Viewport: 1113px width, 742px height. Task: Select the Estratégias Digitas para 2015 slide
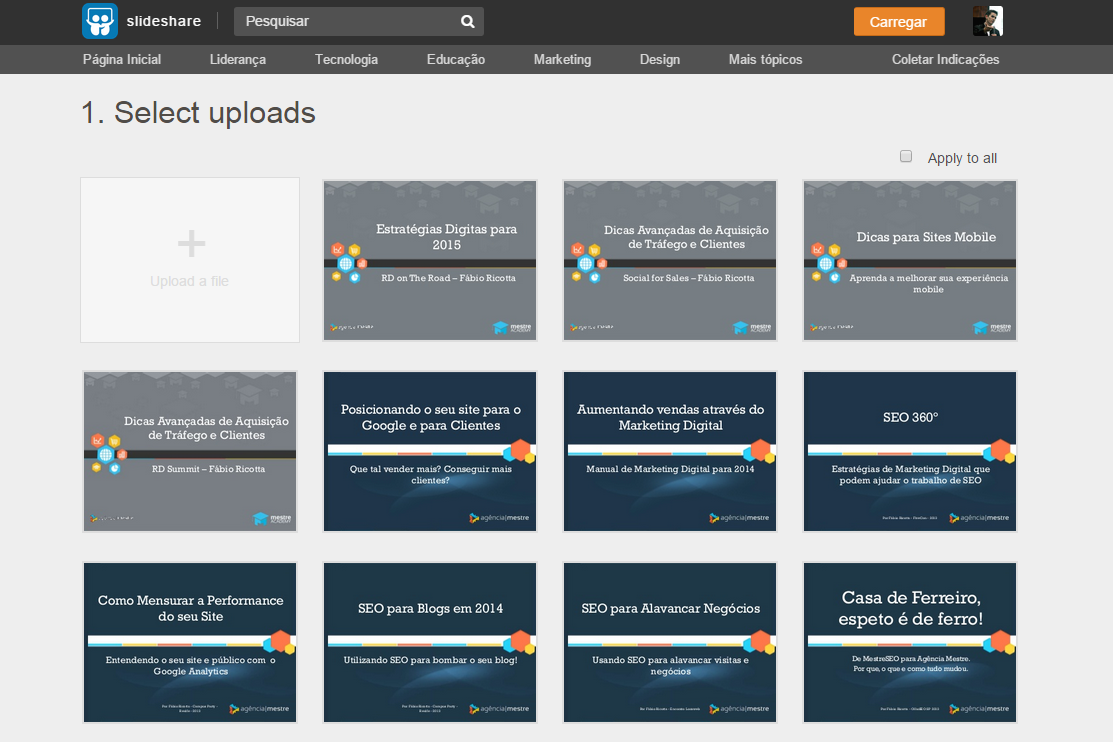pyautogui.click(x=430, y=260)
